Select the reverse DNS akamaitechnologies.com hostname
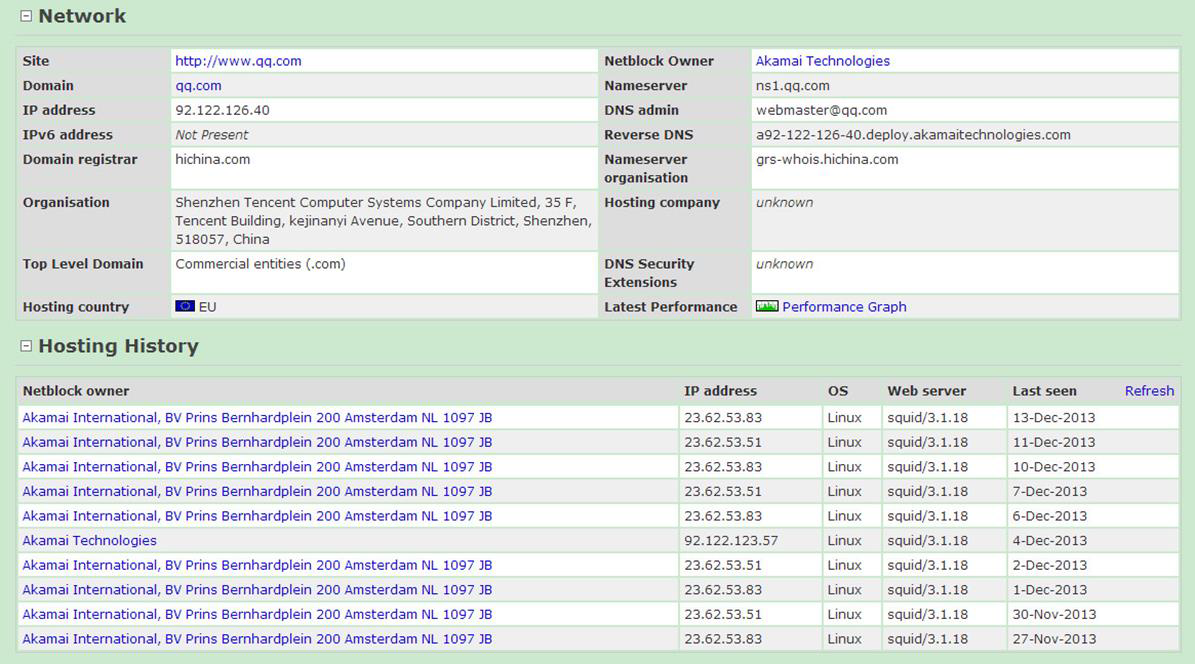The width and height of the screenshot is (1195, 664). pyautogui.click(x=913, y=135)
